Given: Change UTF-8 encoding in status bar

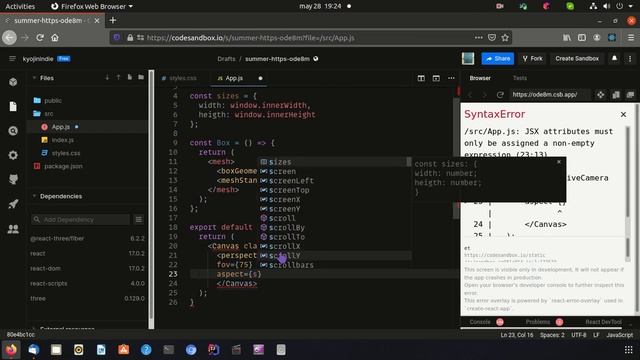Looking at the screenshot, I should (x=578, y=335).
